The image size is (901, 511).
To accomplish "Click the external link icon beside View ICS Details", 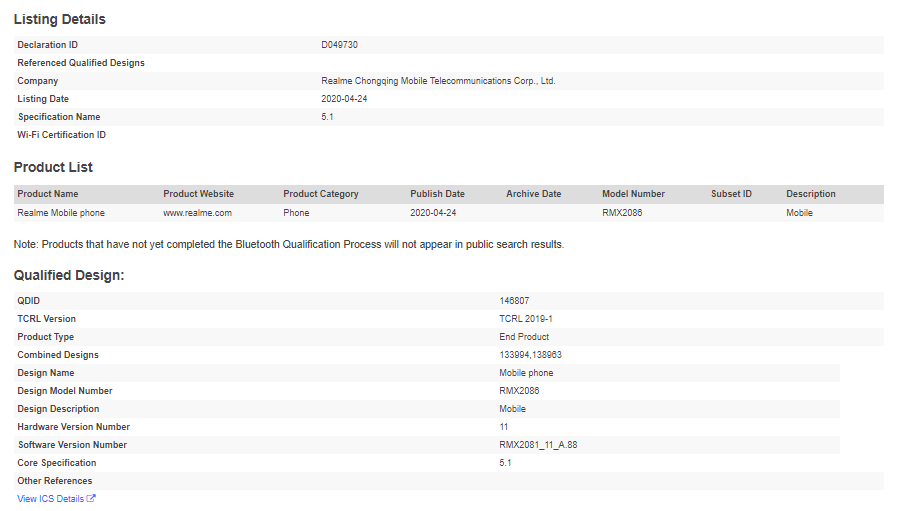I will [x=92, y=499].
